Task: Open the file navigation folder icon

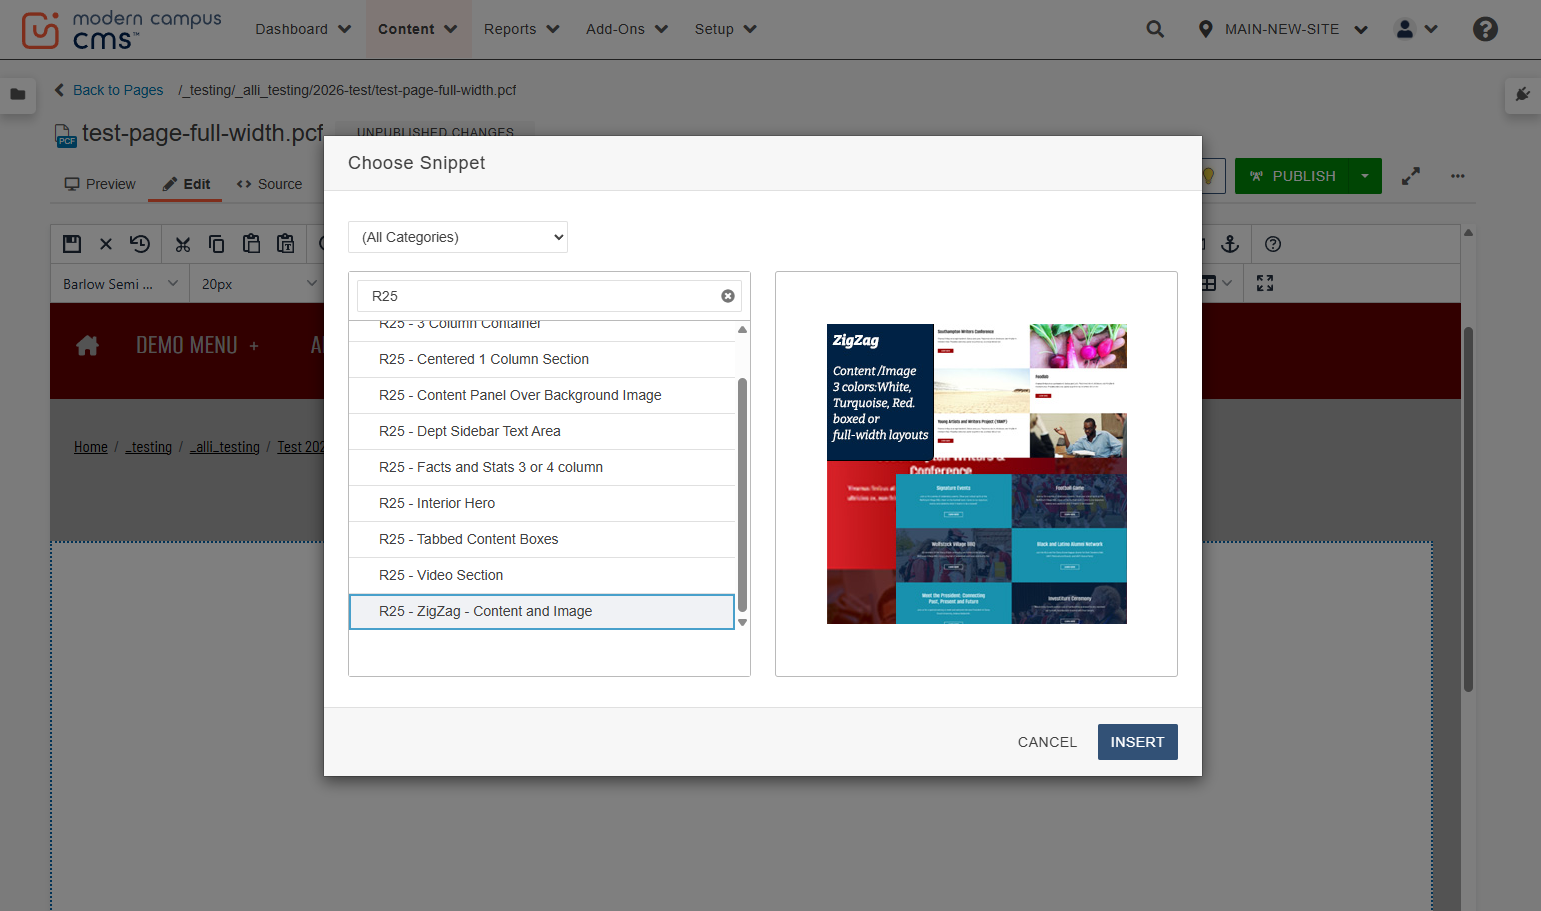Action: 17,95
